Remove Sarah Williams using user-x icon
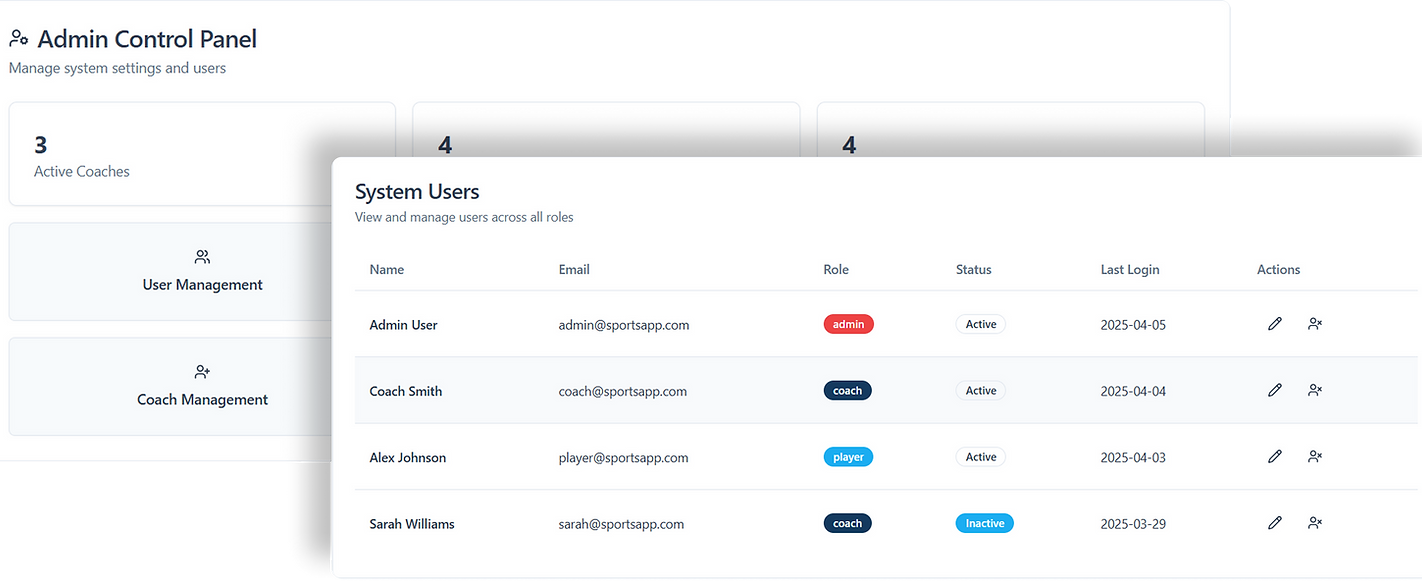This screenshot has width=1422, height=585. click(x=1315, y=523)
